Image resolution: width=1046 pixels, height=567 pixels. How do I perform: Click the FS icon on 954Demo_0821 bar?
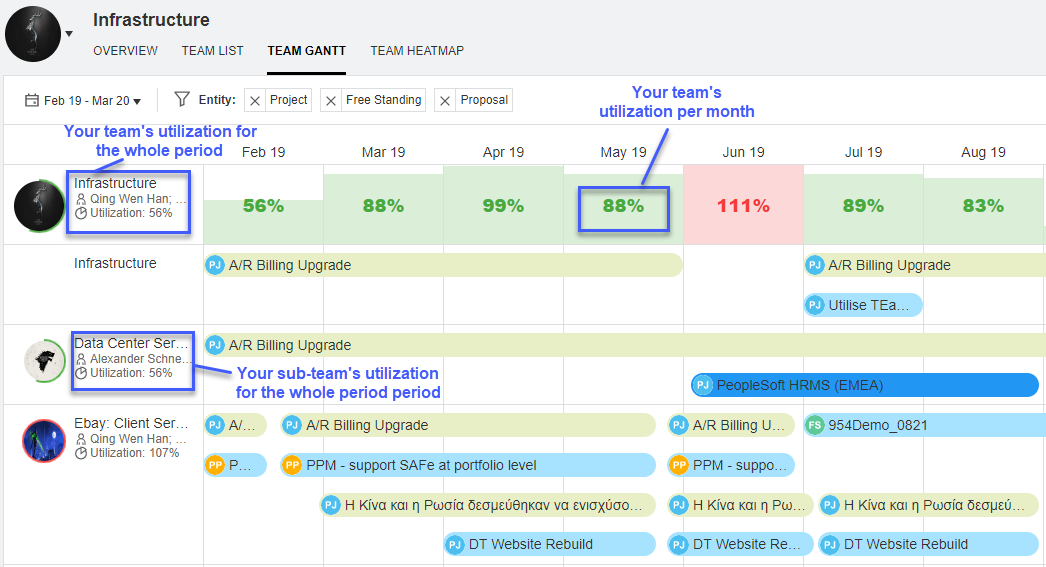pyautogui.click(x=817, y=425)
